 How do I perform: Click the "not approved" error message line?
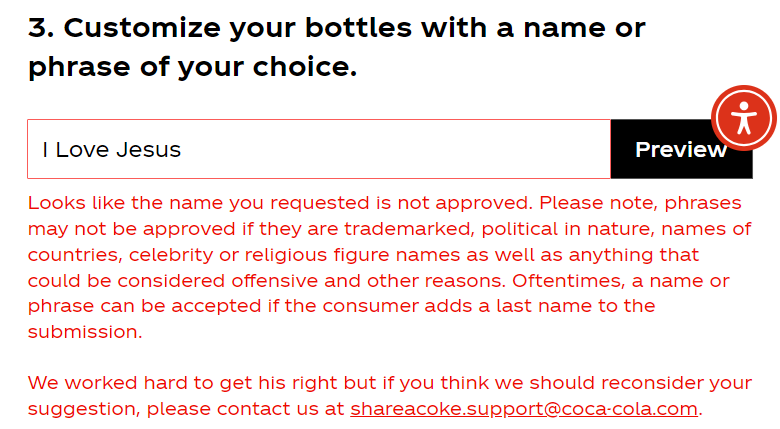280,203
